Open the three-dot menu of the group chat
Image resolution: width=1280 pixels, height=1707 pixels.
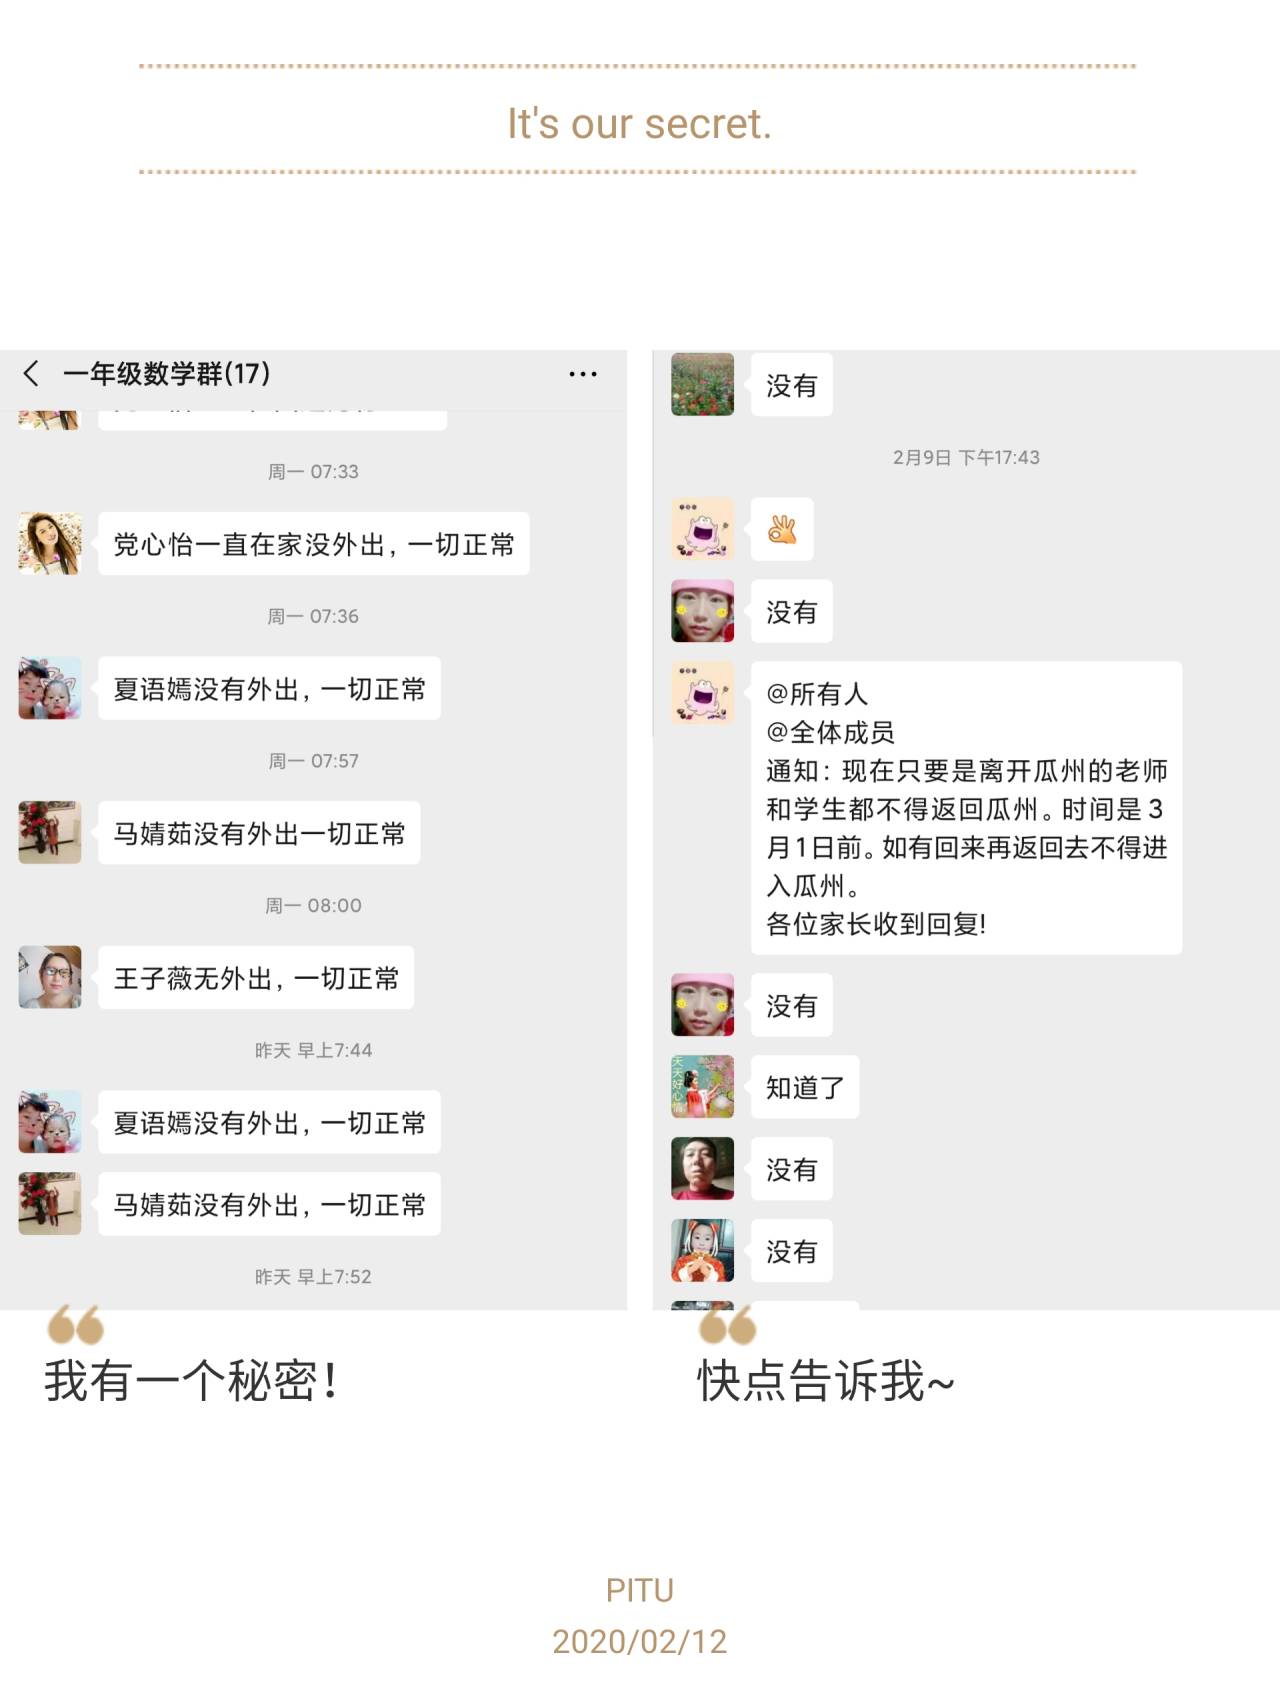[582, 374]
